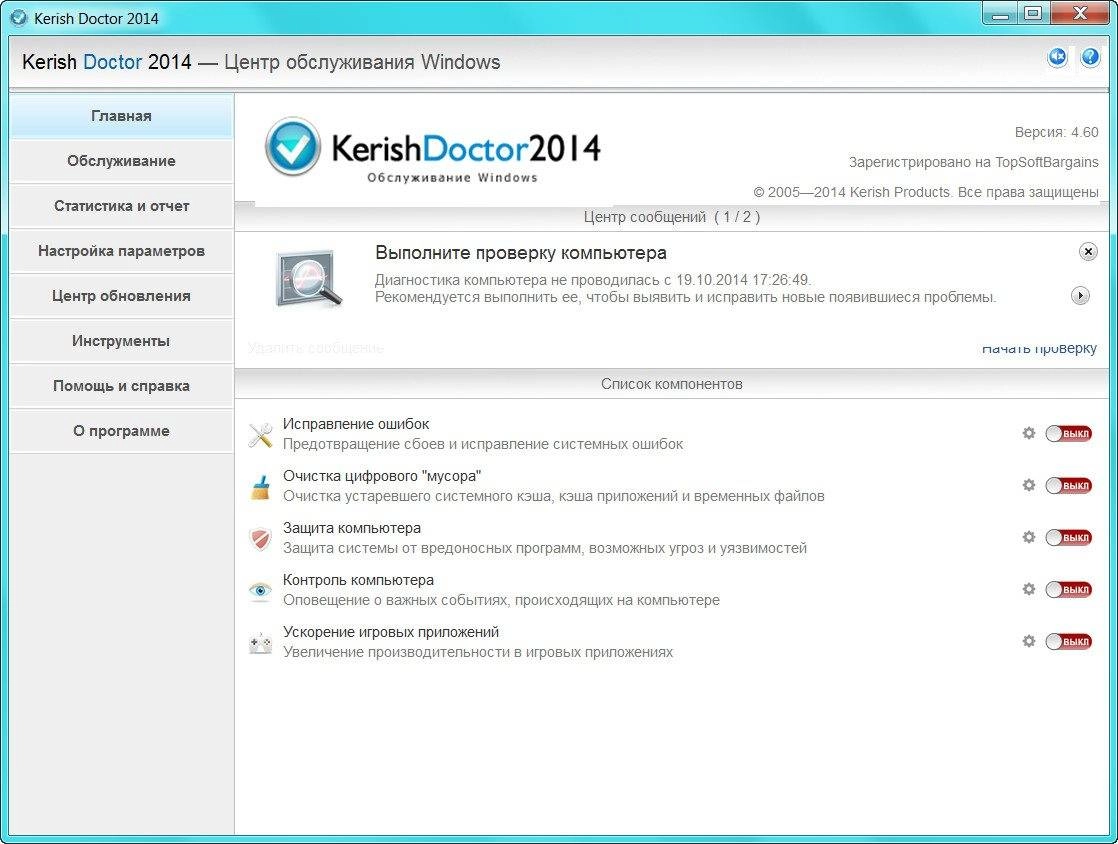Select Центр обновления in sidebar
1118x844 pixels.
tap(121, 295)
